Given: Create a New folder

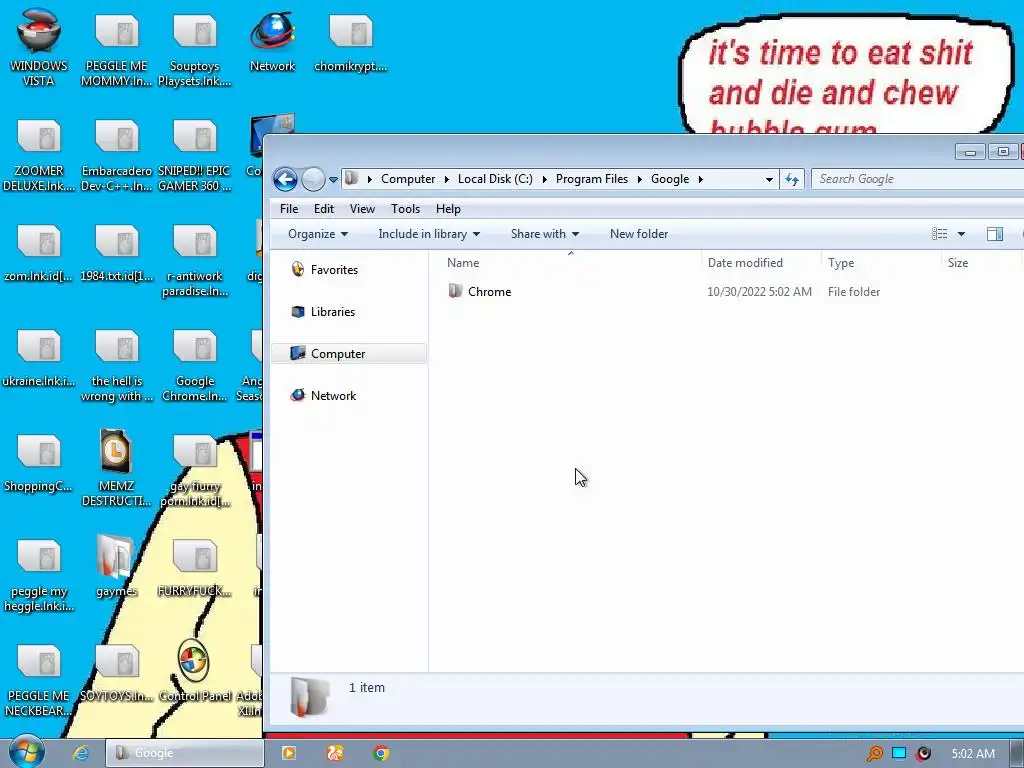Looking at the screenshot, I should [639, 234].
